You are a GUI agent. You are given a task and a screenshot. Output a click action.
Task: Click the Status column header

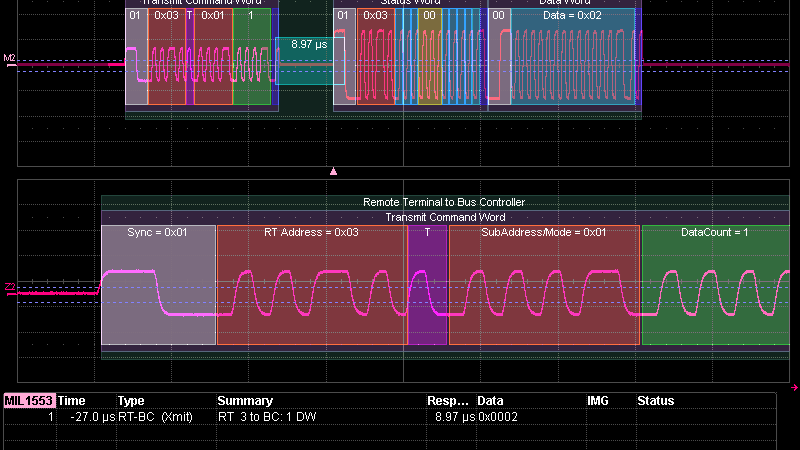(656, 401)
